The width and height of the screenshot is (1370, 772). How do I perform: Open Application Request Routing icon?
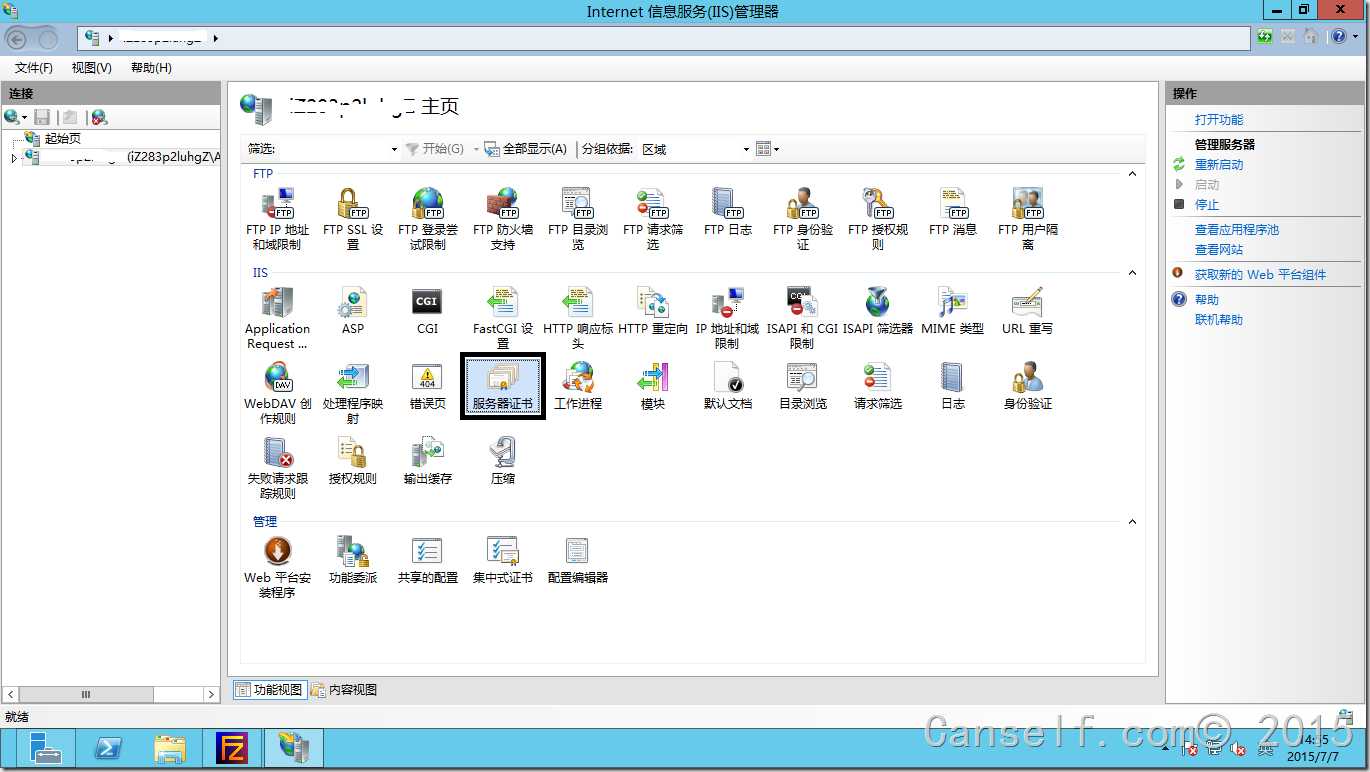pyautogui.click(x=277, y=317)
